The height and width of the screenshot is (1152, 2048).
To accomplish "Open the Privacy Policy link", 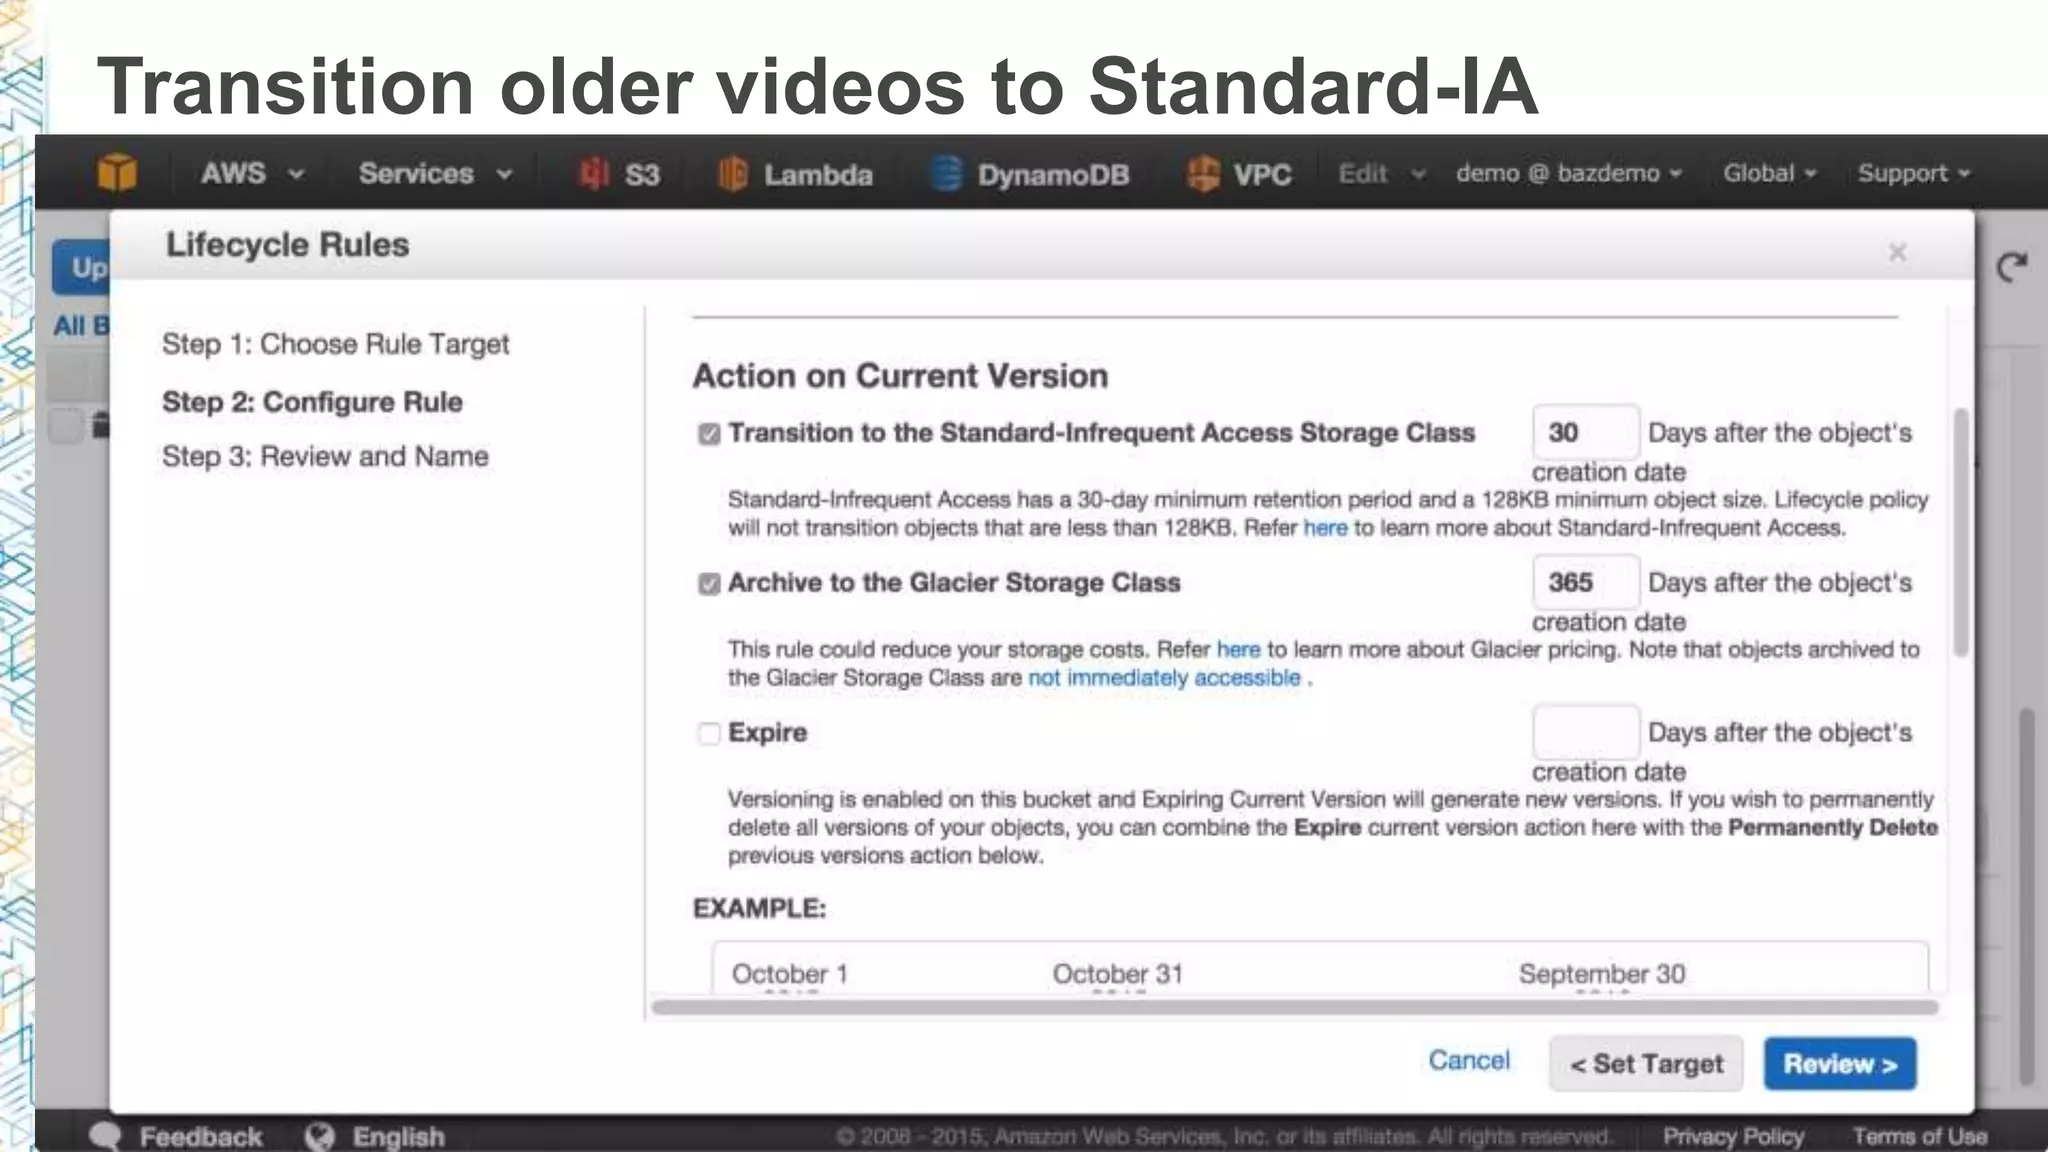I will tap(1733, 1137).
